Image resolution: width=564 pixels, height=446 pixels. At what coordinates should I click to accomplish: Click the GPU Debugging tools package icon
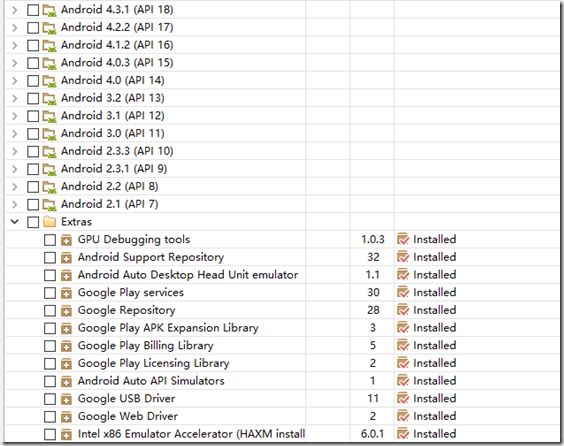point(66,240)
